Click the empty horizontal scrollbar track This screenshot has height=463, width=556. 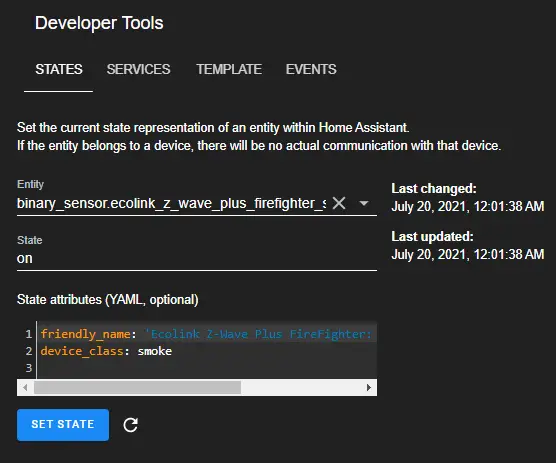point(301,387)
